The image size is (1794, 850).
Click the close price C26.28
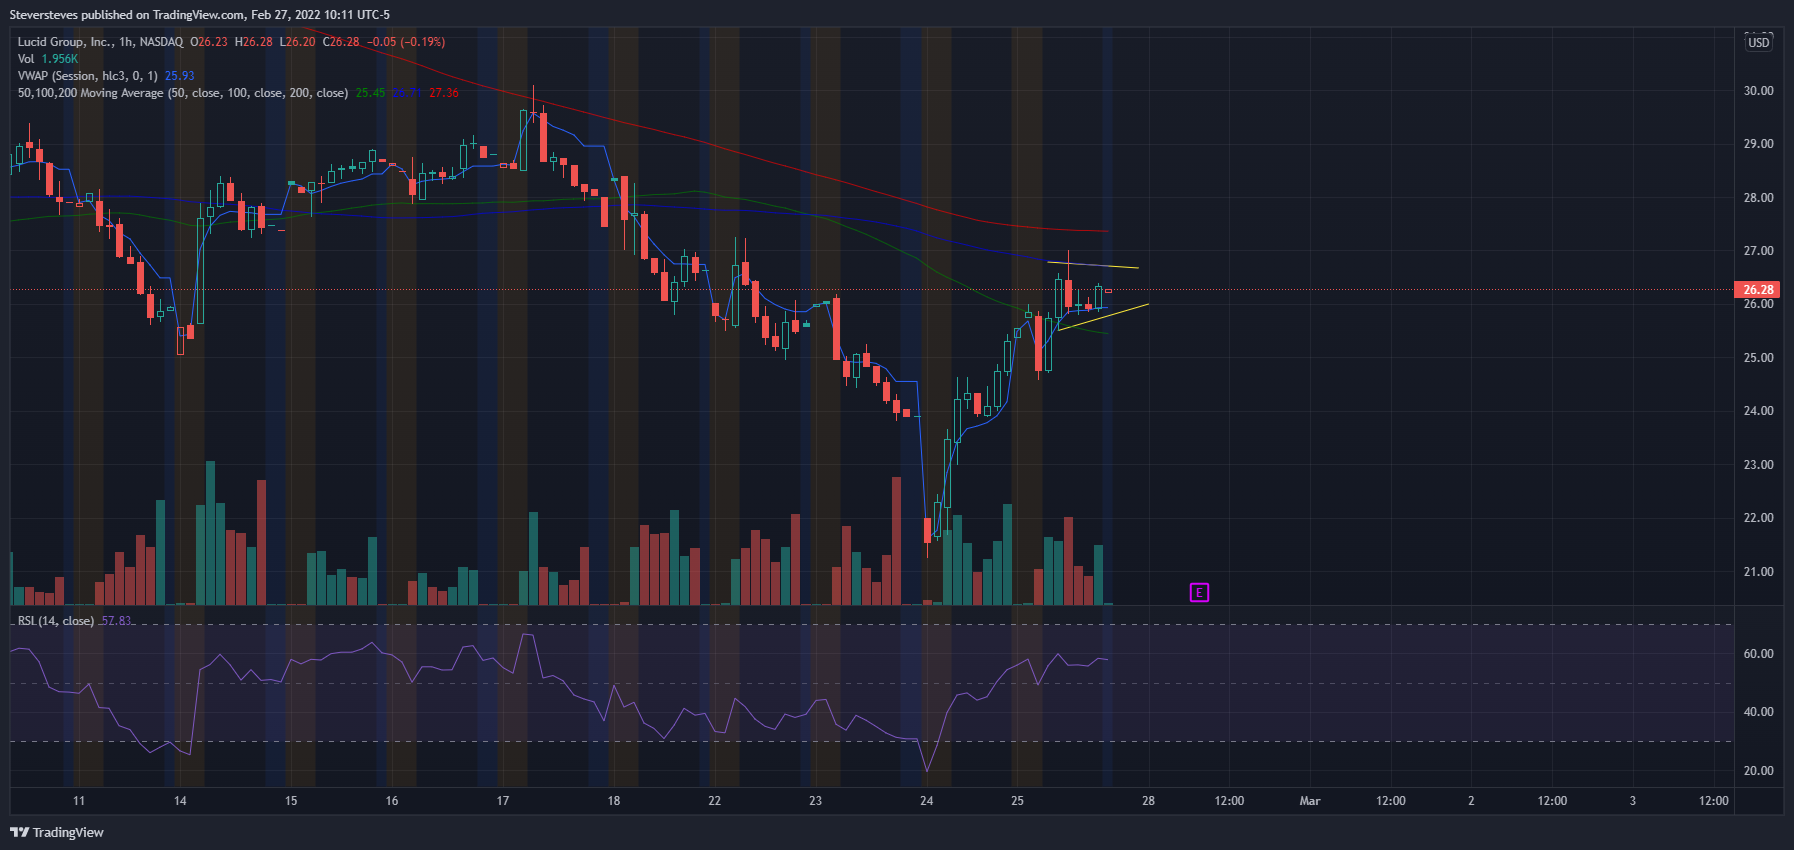pos(341,42)
